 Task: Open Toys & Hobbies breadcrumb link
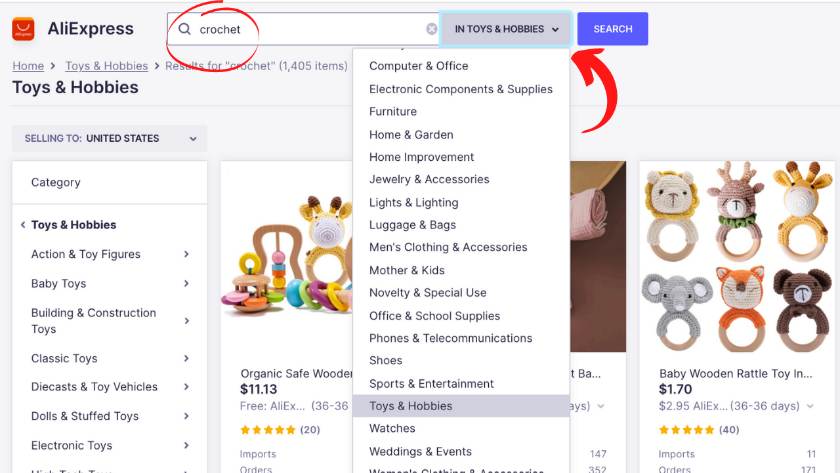(107, 66)
